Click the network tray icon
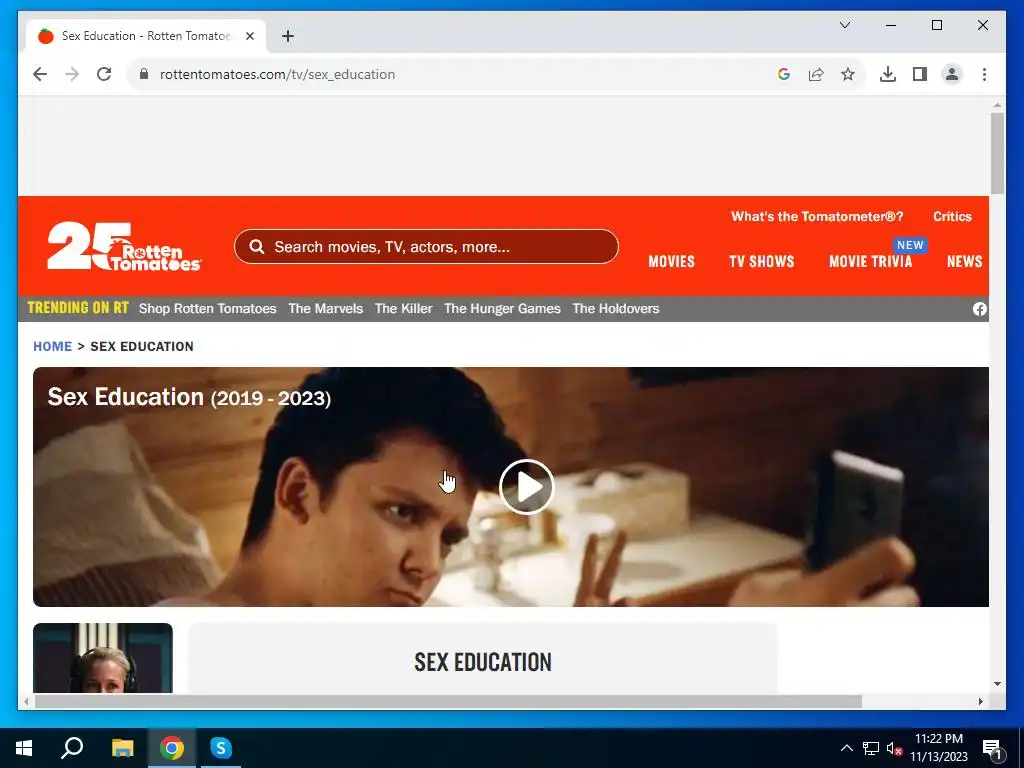Screen dimensions: 1024x768 871,748
